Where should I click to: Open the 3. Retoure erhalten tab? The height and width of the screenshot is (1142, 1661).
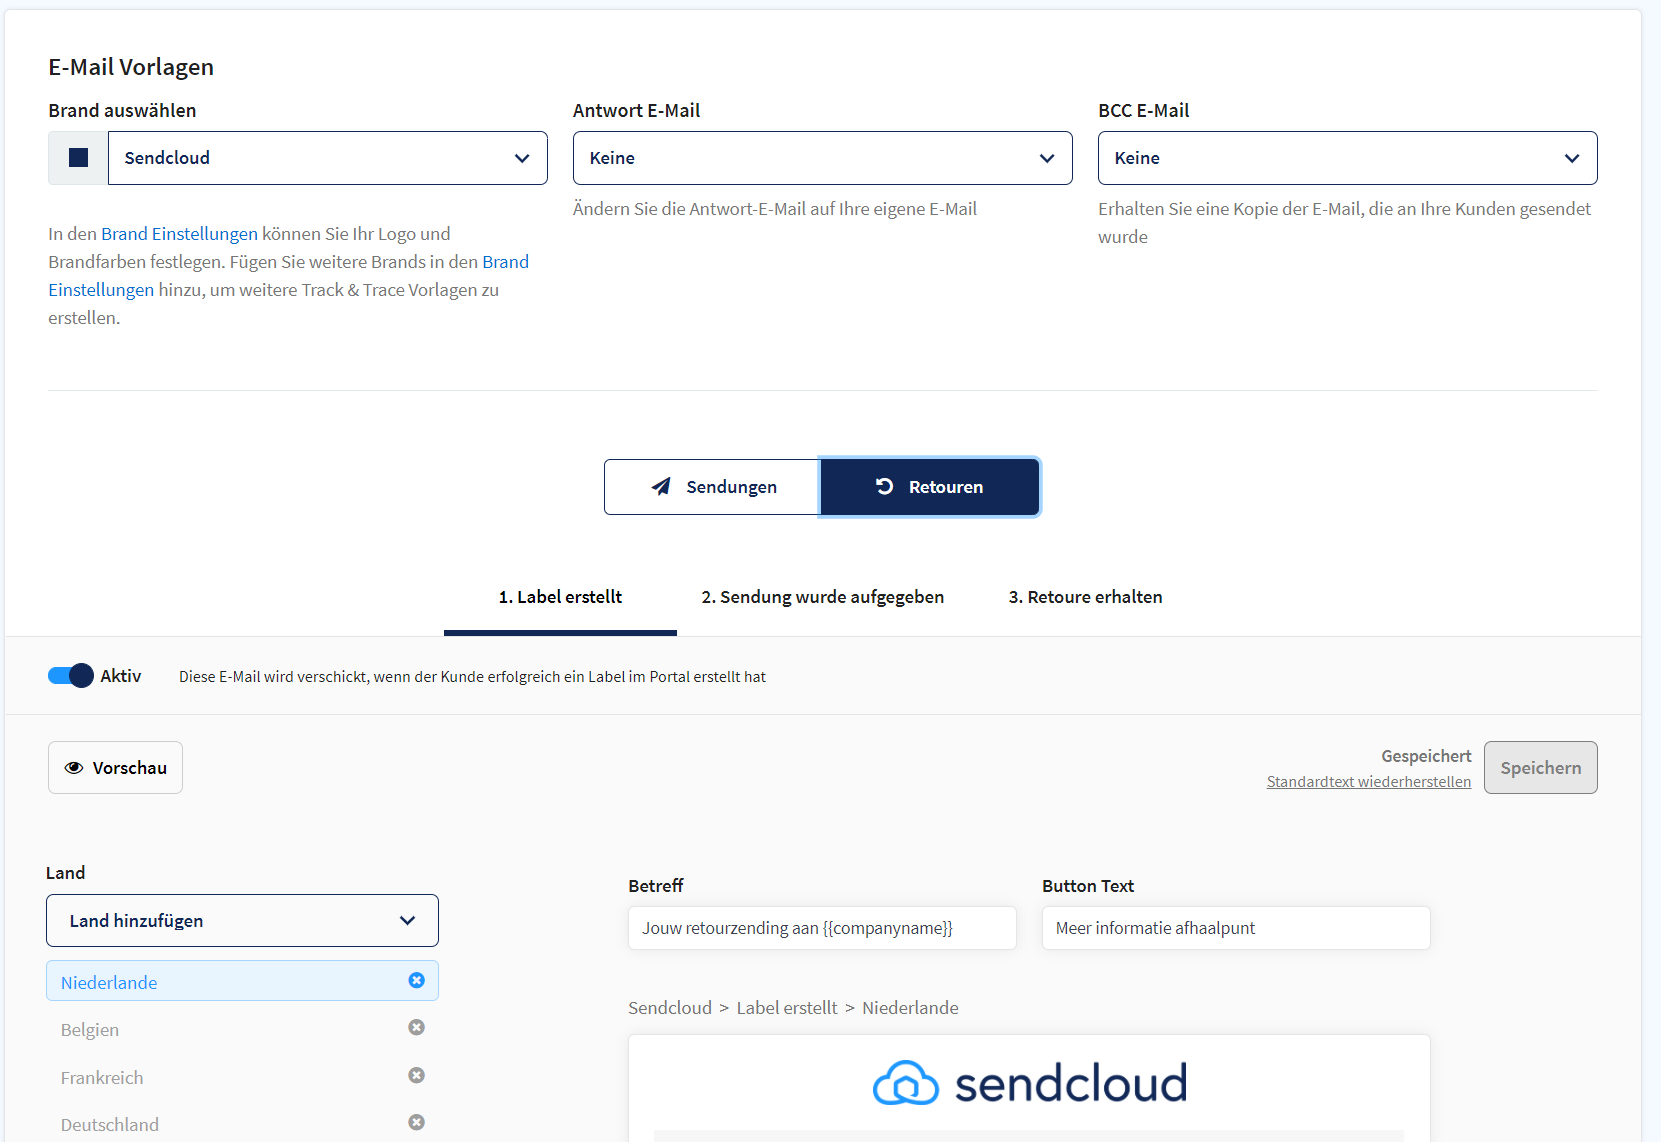click(x=1085, y=597)
